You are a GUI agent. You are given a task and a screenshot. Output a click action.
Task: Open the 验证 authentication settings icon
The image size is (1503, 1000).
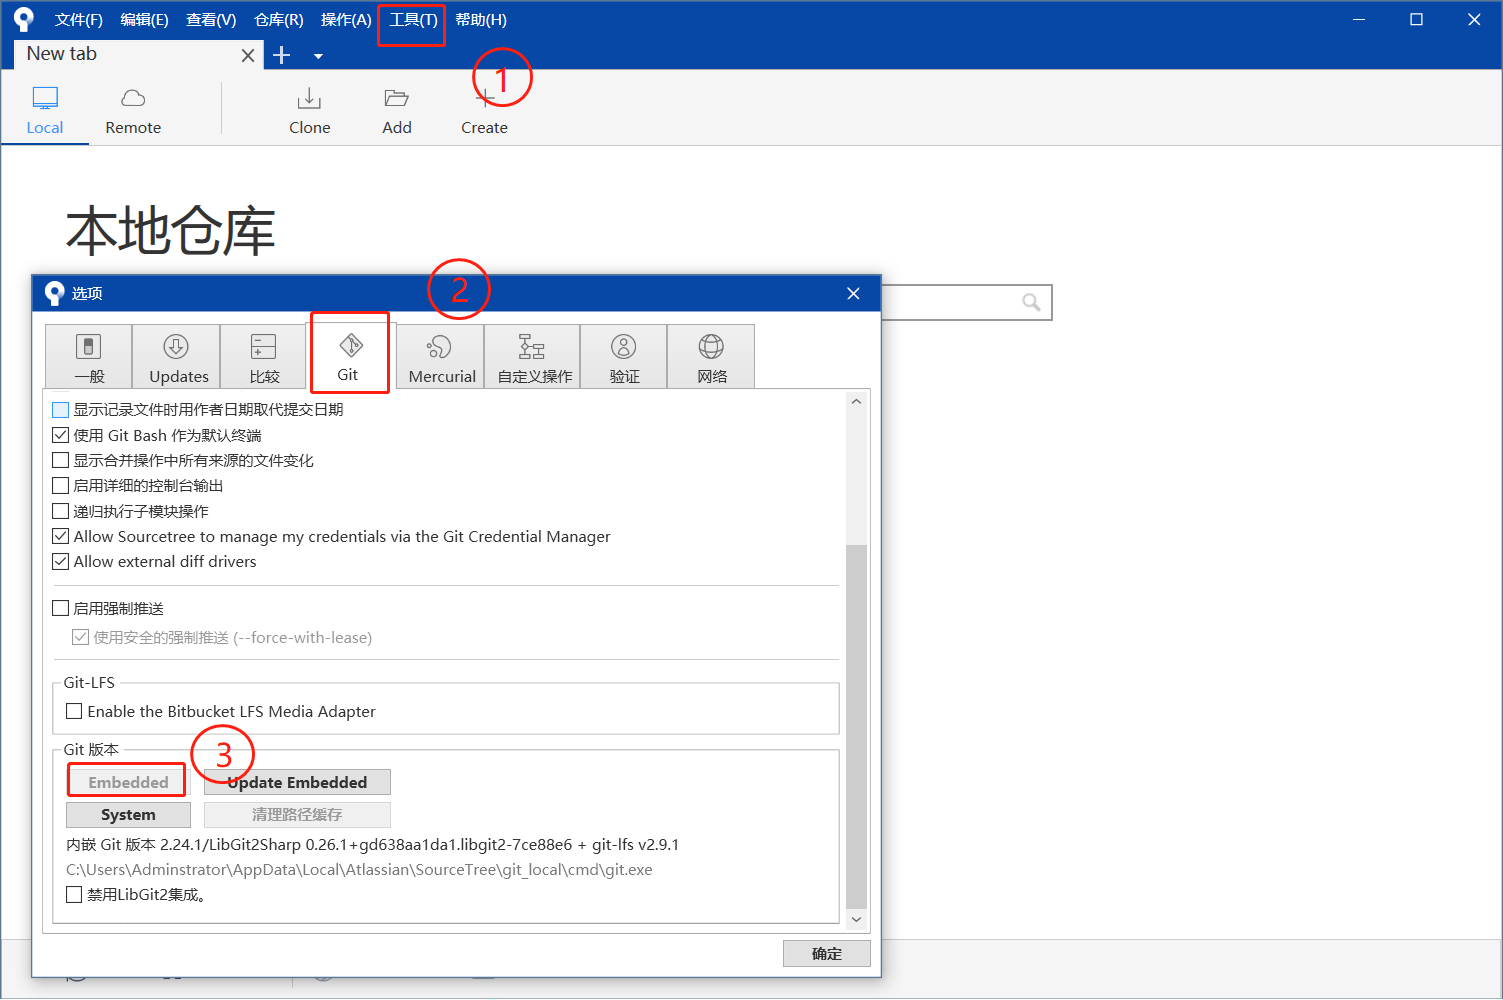623,355
